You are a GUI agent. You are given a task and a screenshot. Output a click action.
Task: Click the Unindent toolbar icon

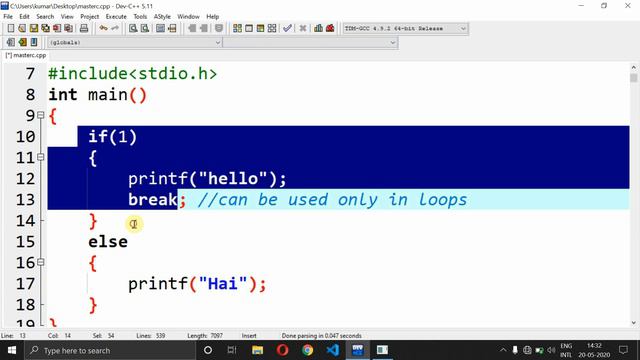[203, 28]
